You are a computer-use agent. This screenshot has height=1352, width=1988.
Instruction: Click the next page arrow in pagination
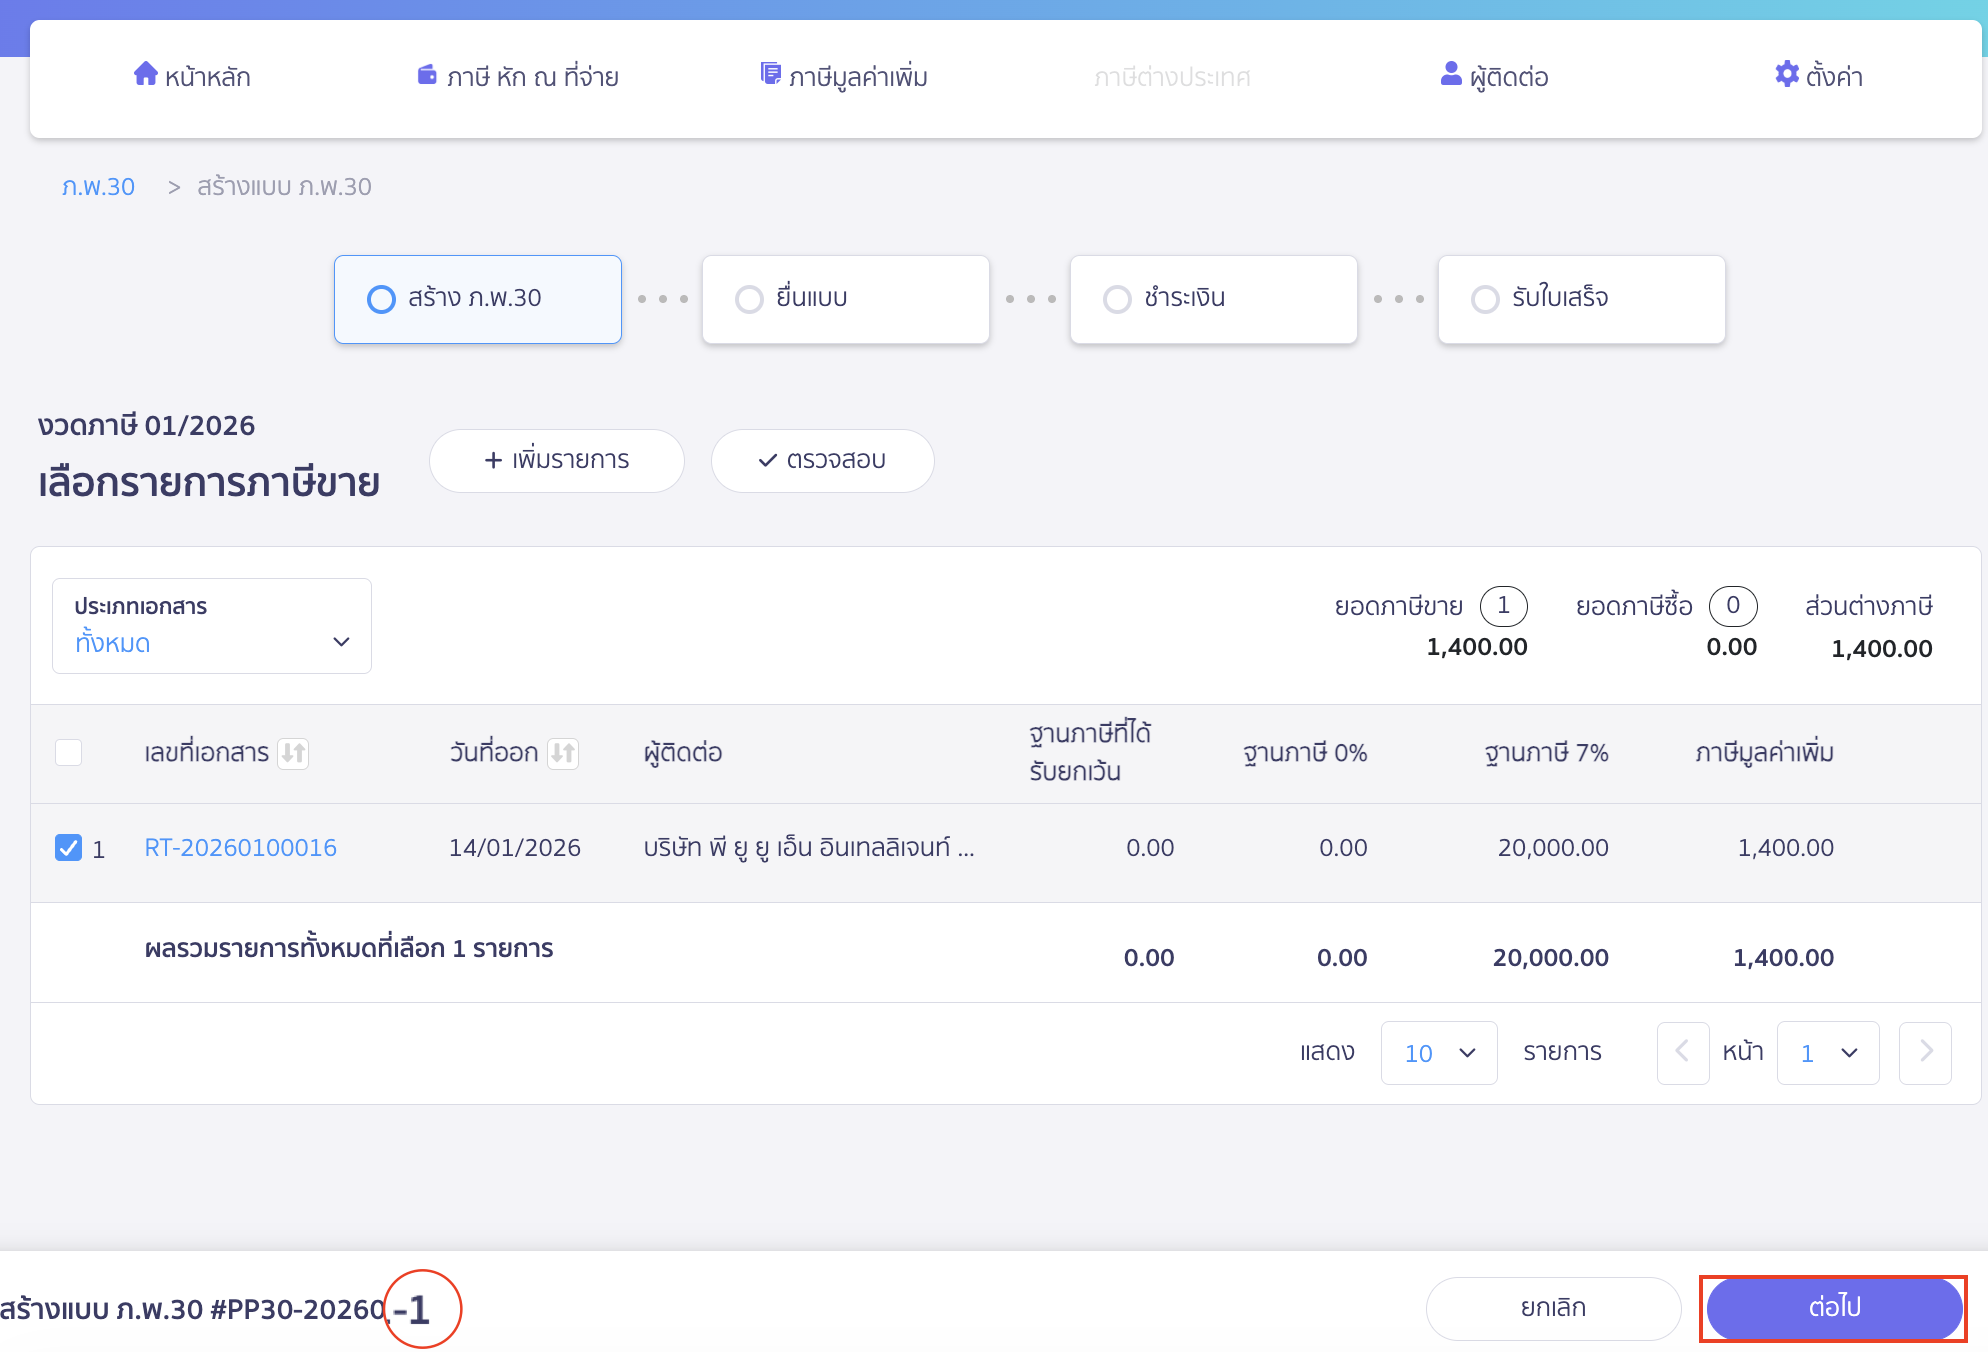(x=1925, y=1052)
